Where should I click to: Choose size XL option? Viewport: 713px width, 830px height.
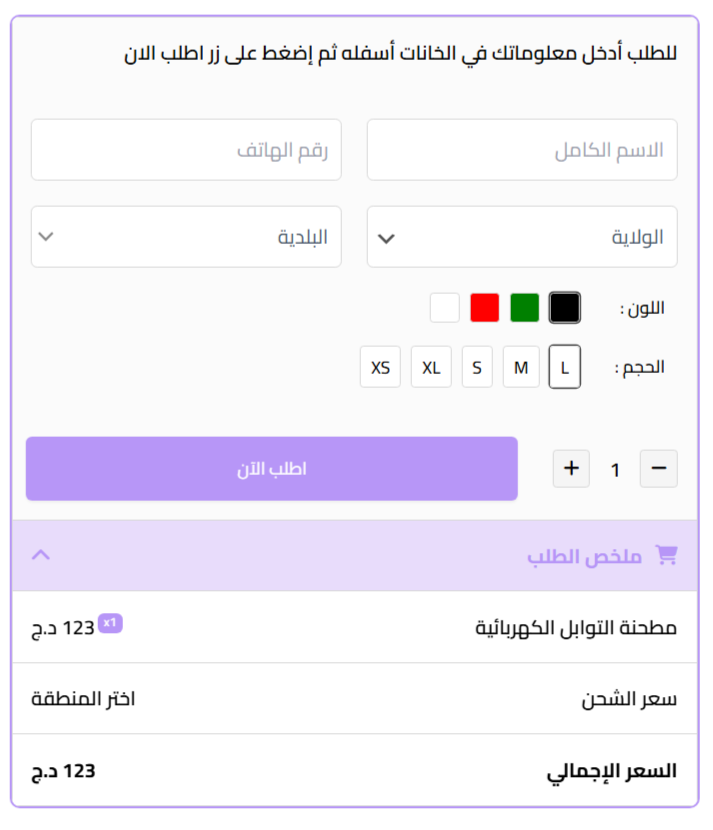[431, 368]
